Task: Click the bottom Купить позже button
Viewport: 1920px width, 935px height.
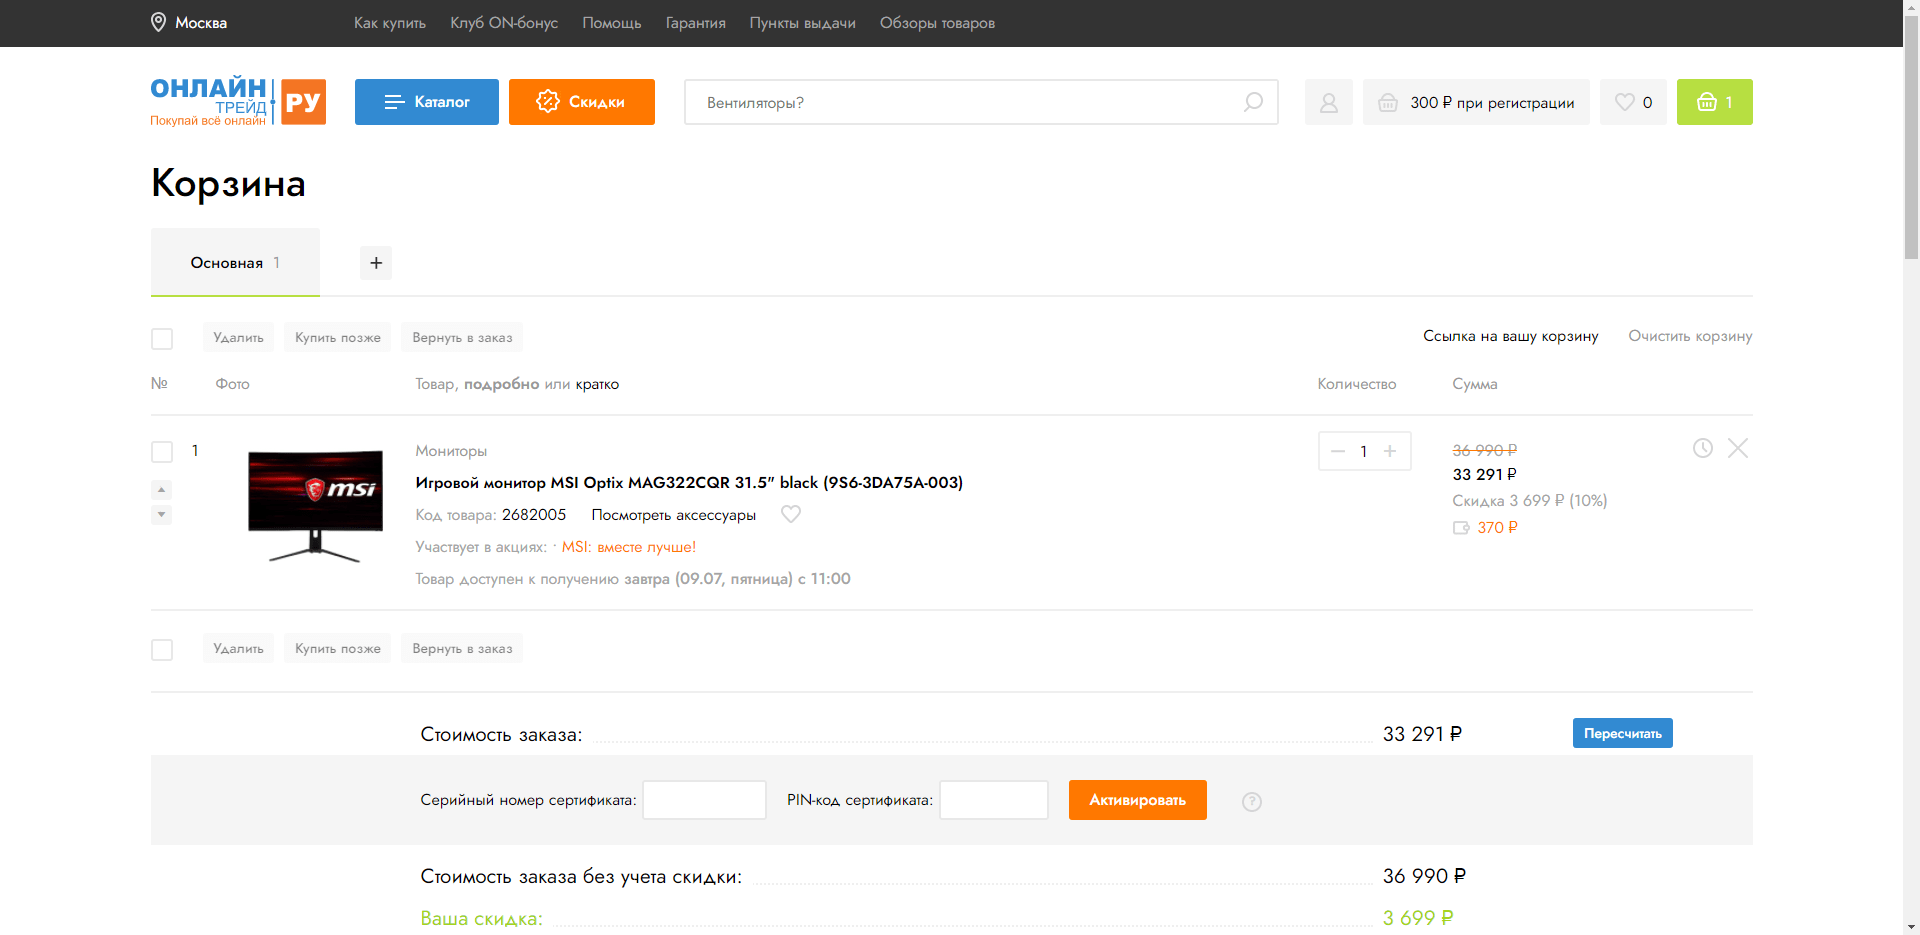Action: click(338, 648)
